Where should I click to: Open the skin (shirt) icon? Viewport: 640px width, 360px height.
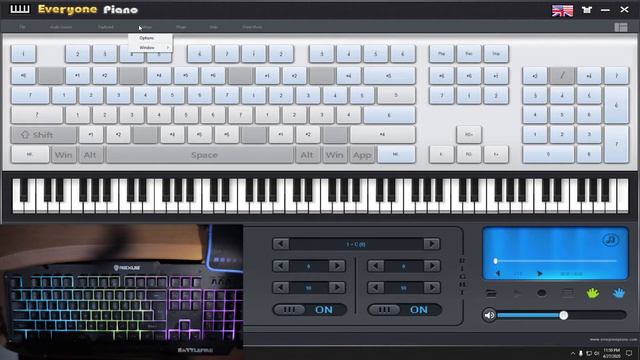tap(587, 10)
